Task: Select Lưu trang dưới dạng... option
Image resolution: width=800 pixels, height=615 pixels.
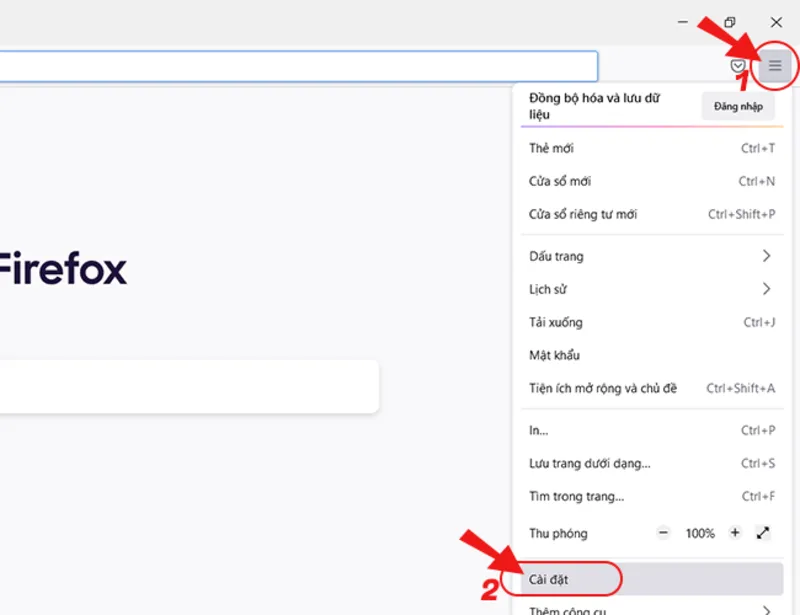Action: coord(652,463)
